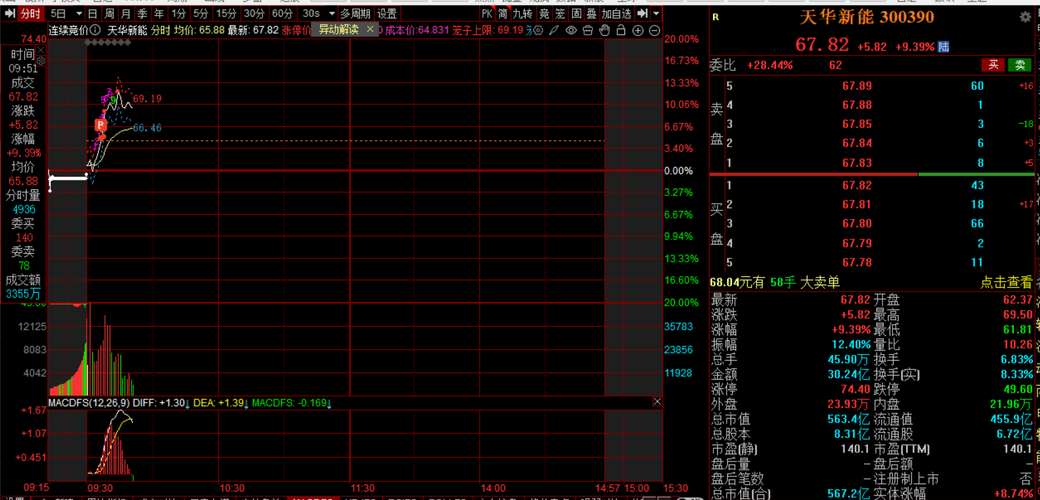Click the 总市值 value 563.4亿
The width and height of the screenshot is (1040, 500).
(x=848, y=419)
